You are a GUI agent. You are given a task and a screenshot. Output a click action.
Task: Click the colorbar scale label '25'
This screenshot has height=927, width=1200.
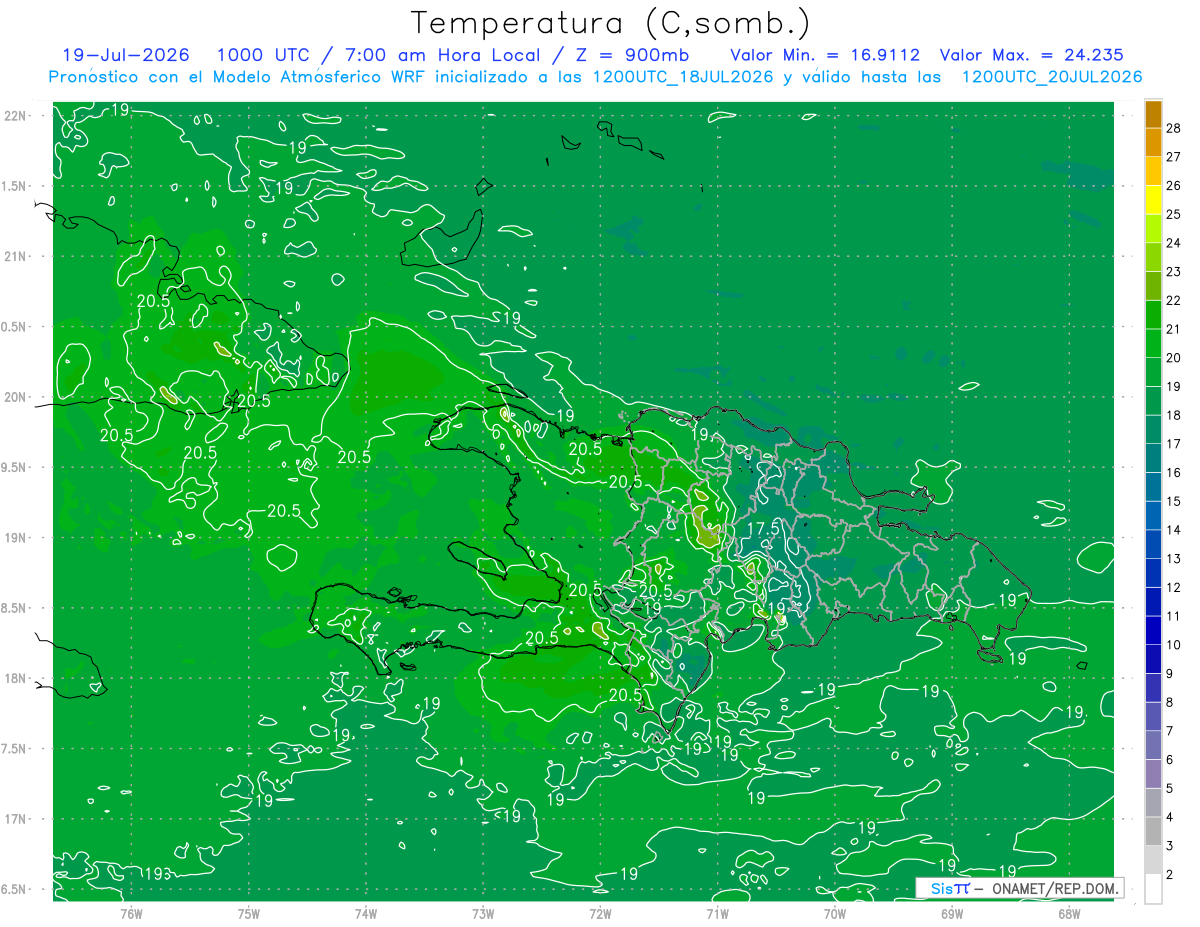1174,214
